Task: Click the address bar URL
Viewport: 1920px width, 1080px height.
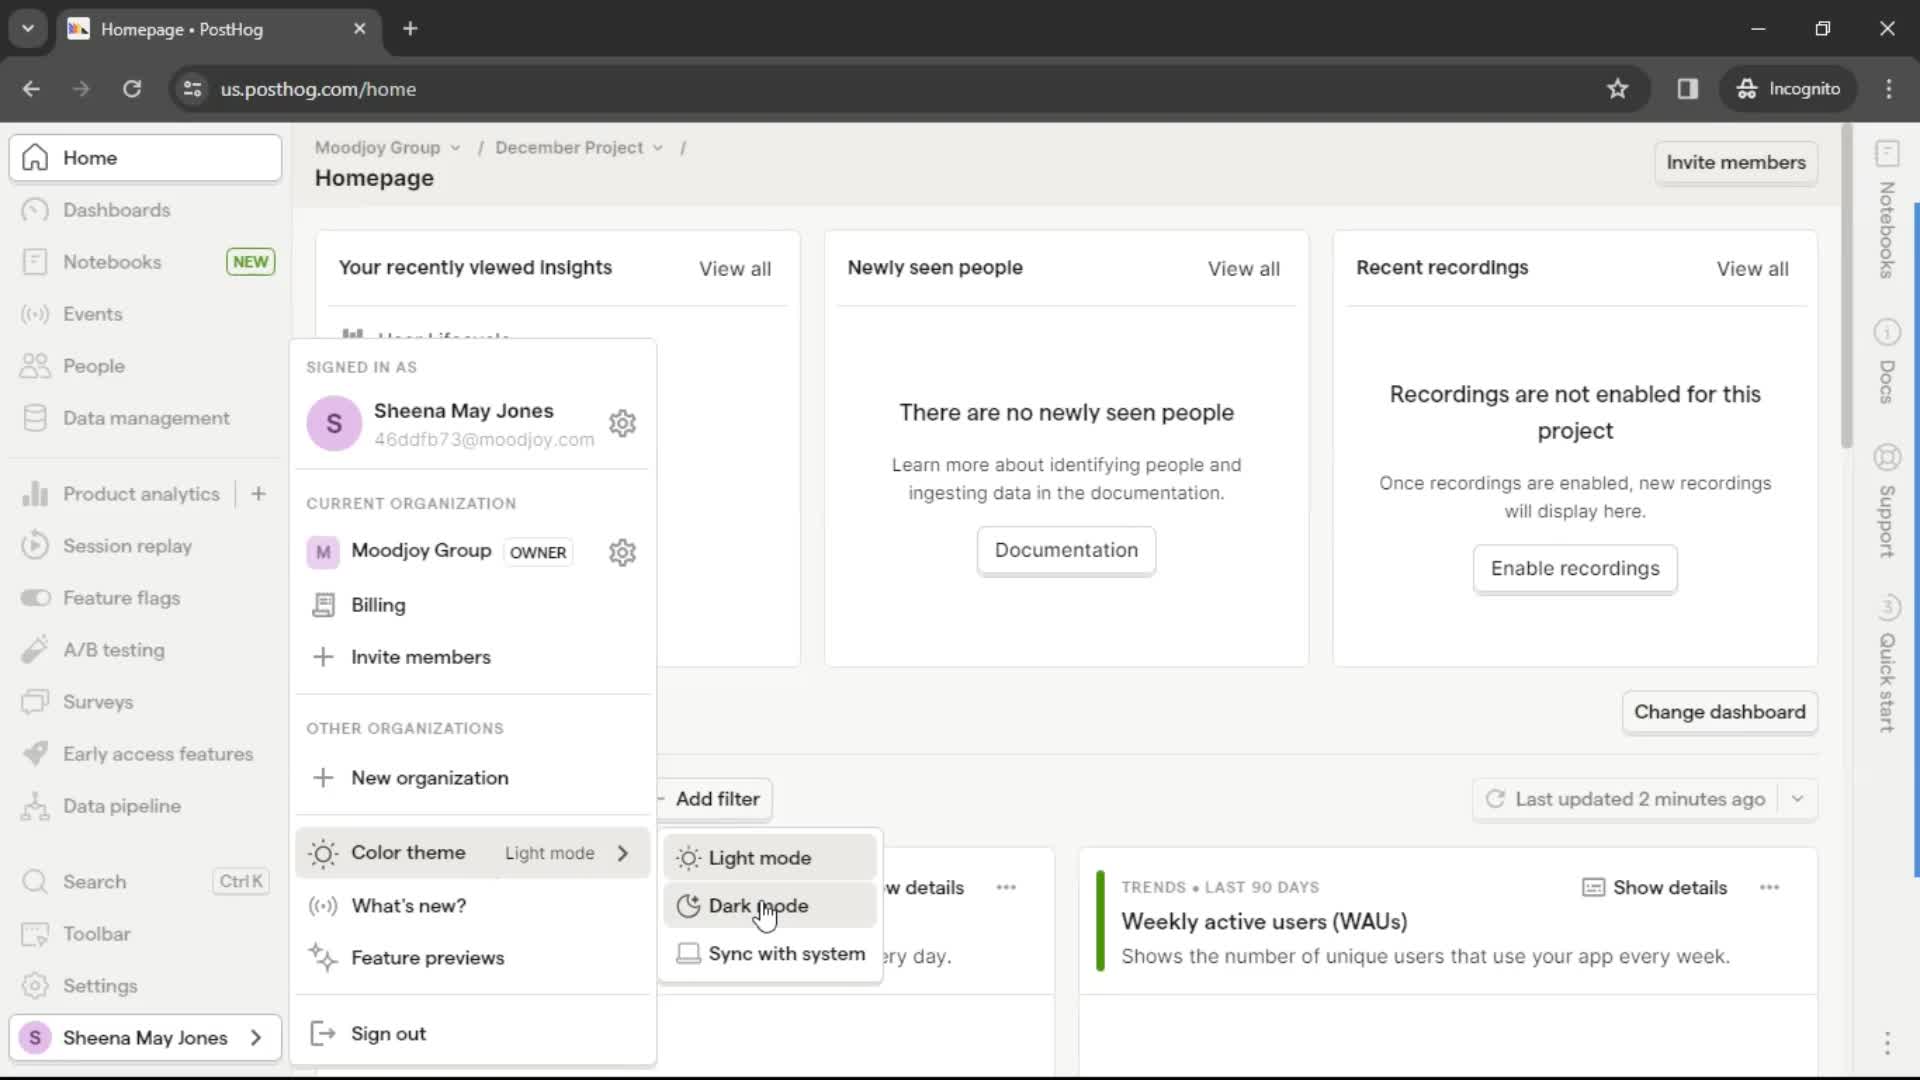Action: [x=318, y=89]
